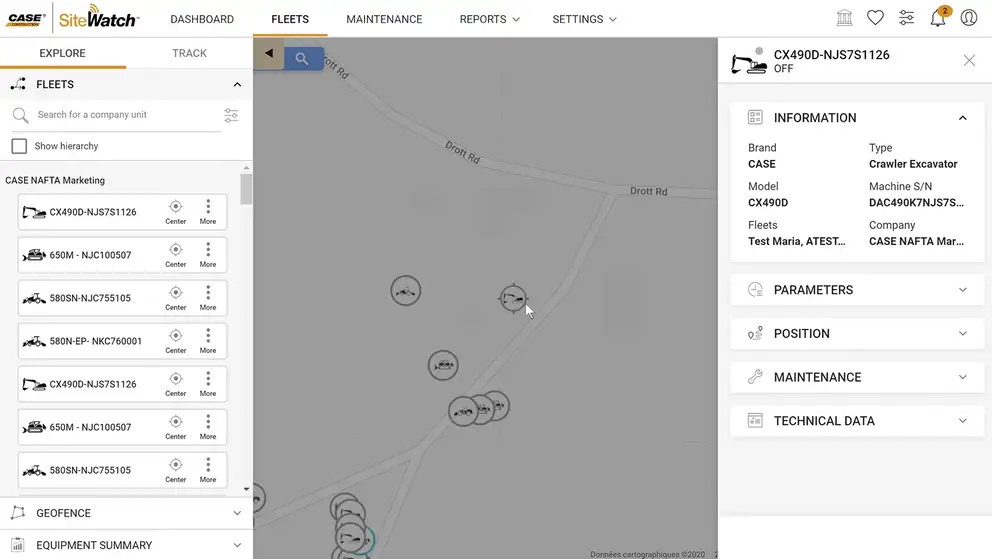Click the Information panel icon
Image resolution: width=992 pixels, height=559 pixels.
click(755, 118)
